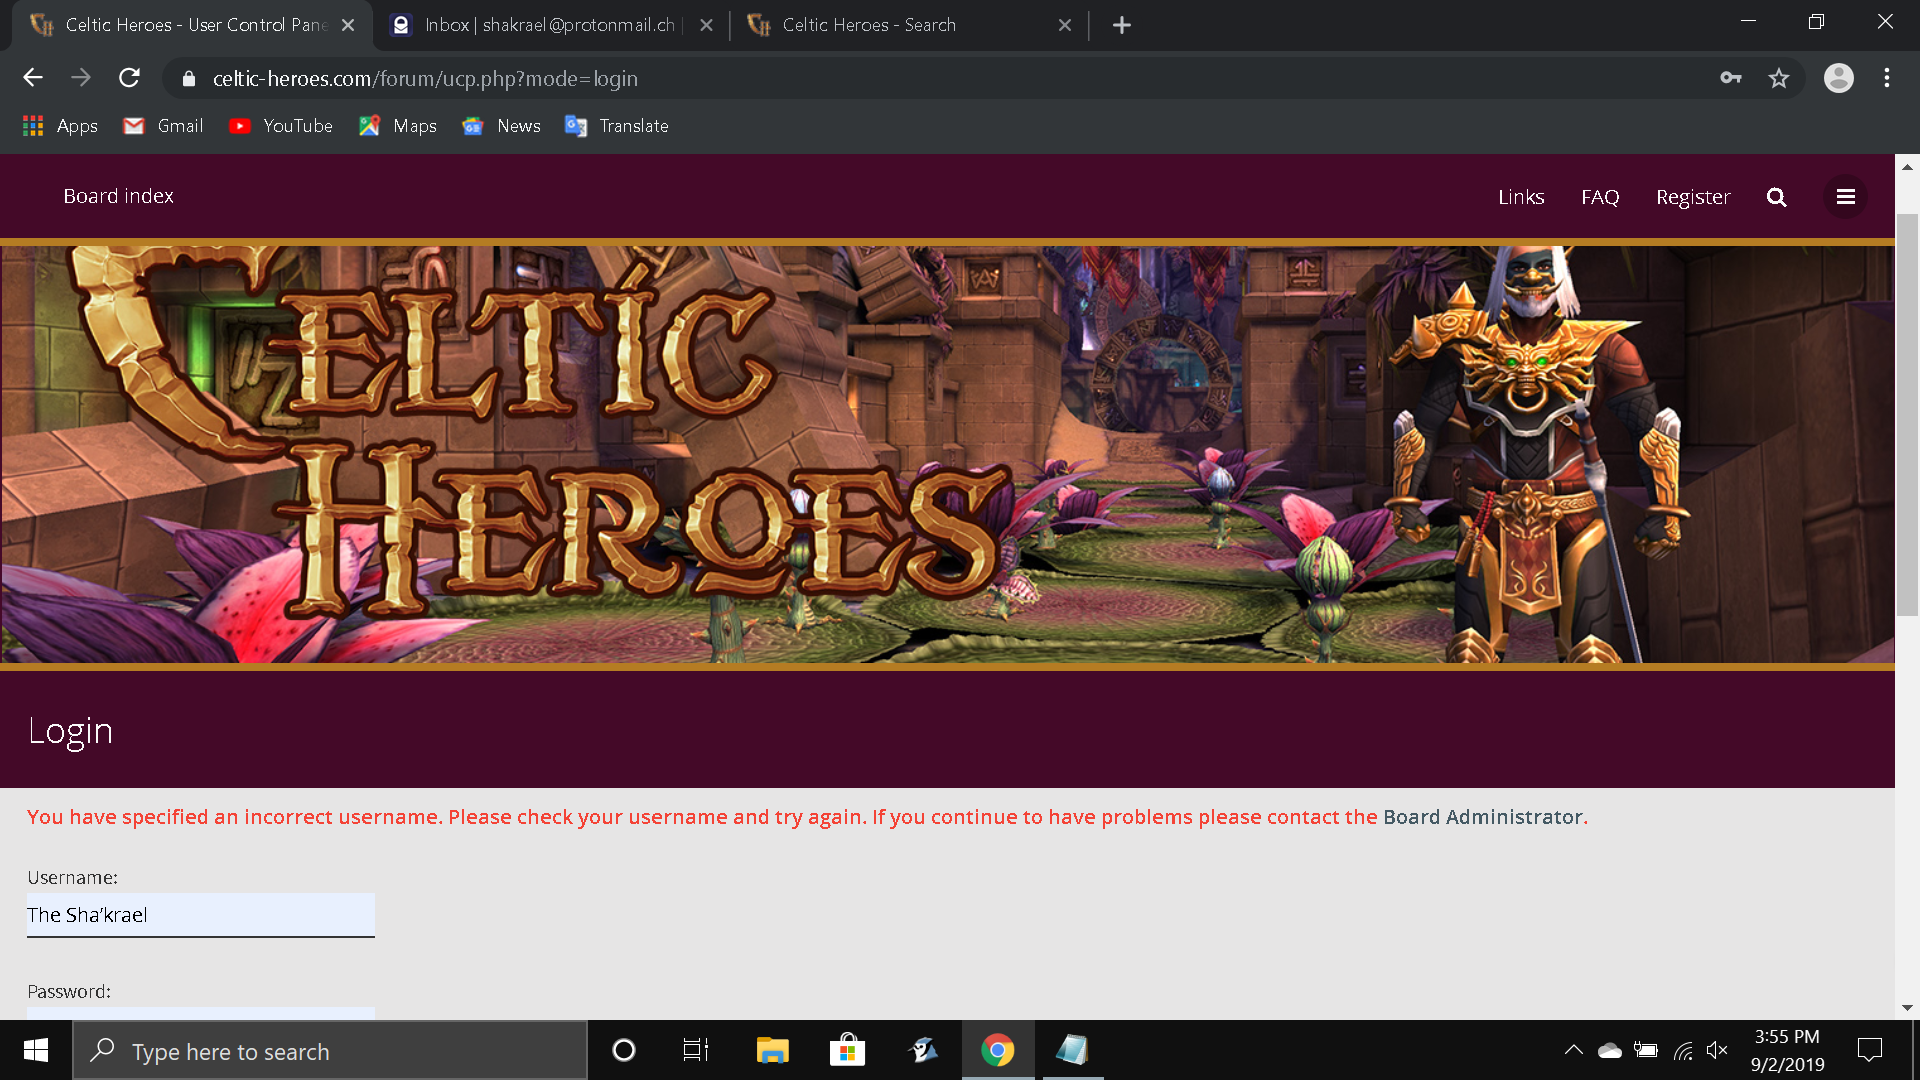Open Microsoft Store from the taskbar
Image resolution: width=1920 pixels, height=1080 pixels.
click(848, 1050)
